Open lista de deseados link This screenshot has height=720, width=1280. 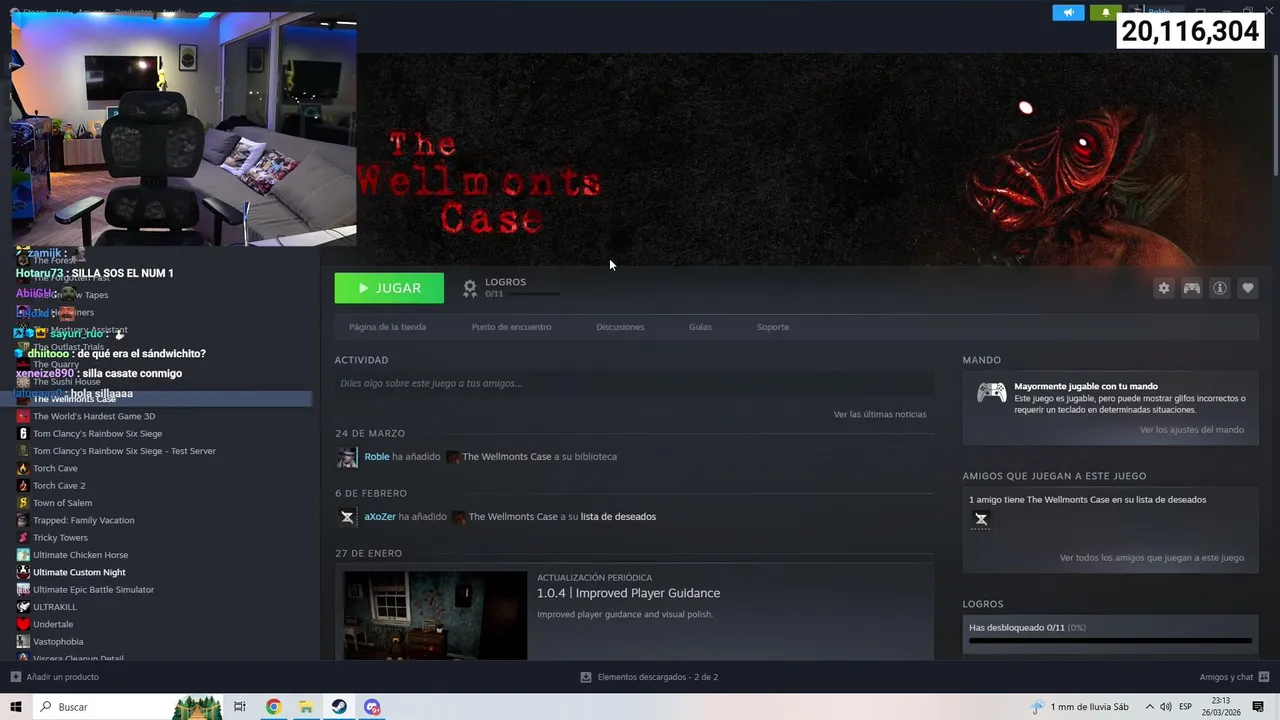(x=618, y=517)
